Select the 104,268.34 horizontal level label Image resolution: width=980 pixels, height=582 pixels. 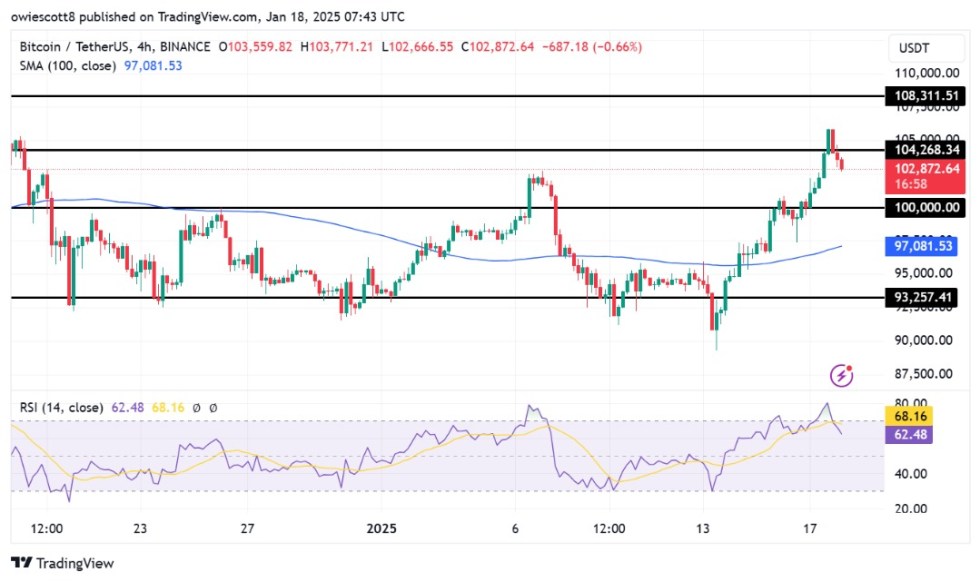(927, 149)
